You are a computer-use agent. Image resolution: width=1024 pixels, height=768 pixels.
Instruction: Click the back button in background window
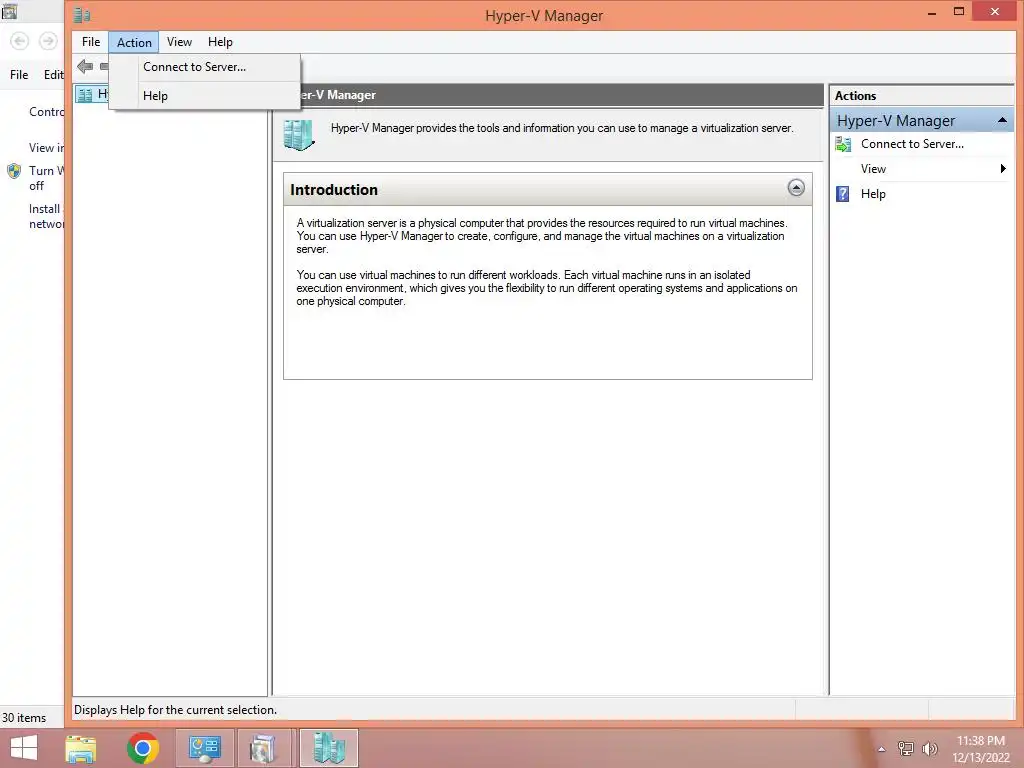[x=20, y=42]
